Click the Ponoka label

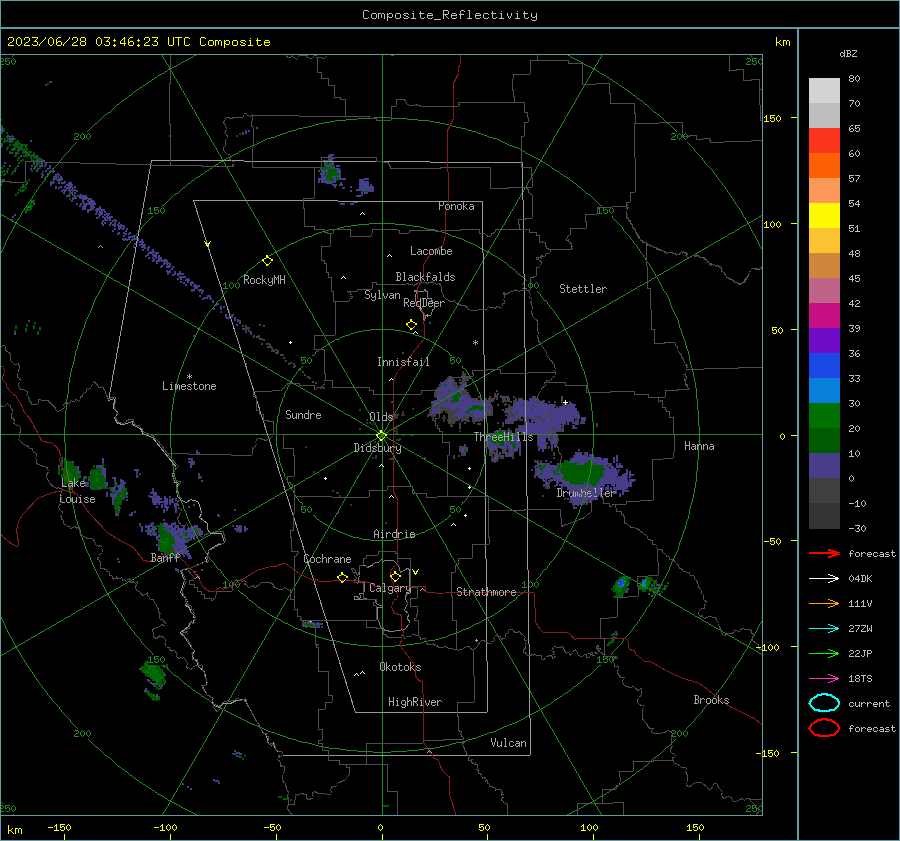click(456, 206)
